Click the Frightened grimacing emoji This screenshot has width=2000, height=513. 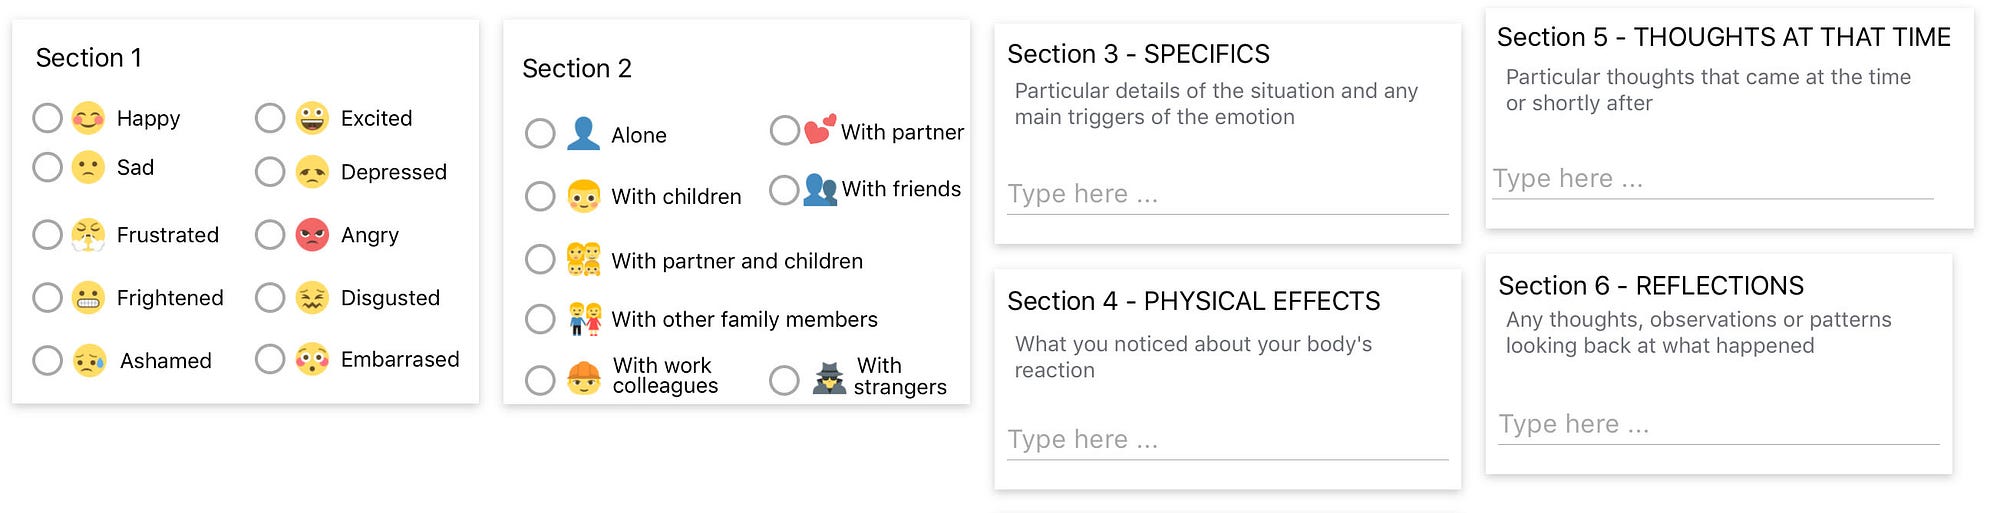point(88,297)
